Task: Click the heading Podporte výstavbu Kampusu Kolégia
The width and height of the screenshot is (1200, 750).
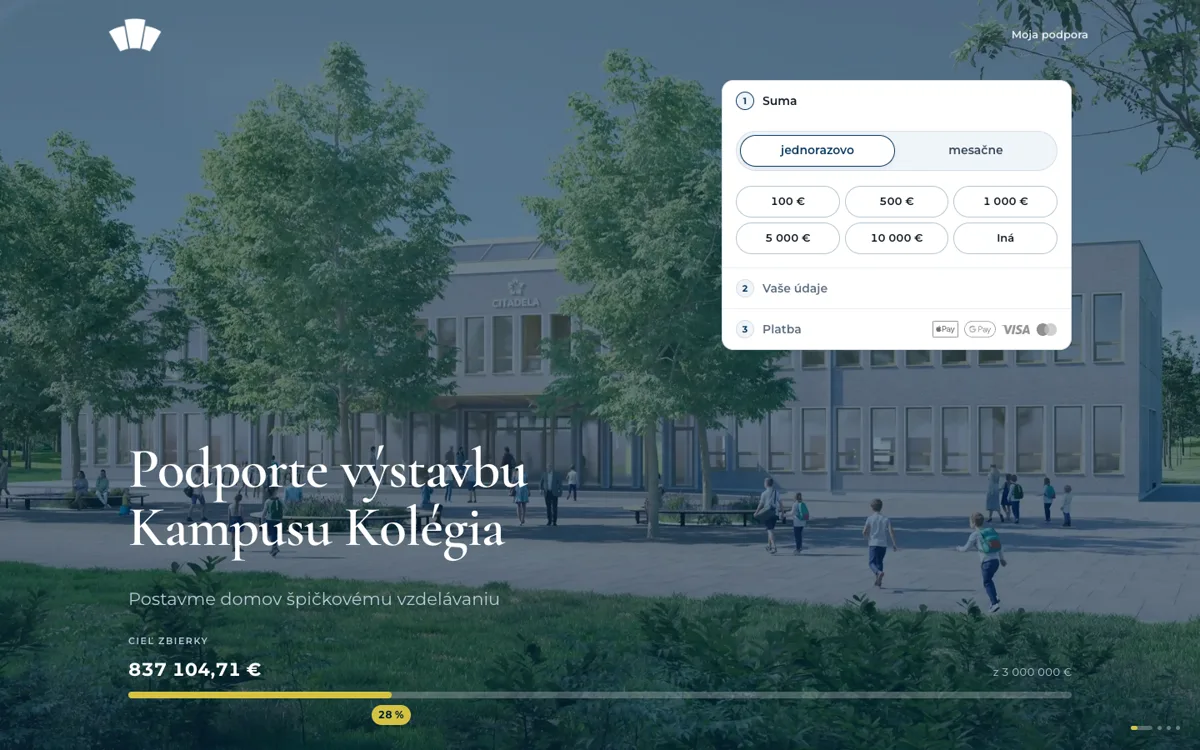Action: [328, 499]
